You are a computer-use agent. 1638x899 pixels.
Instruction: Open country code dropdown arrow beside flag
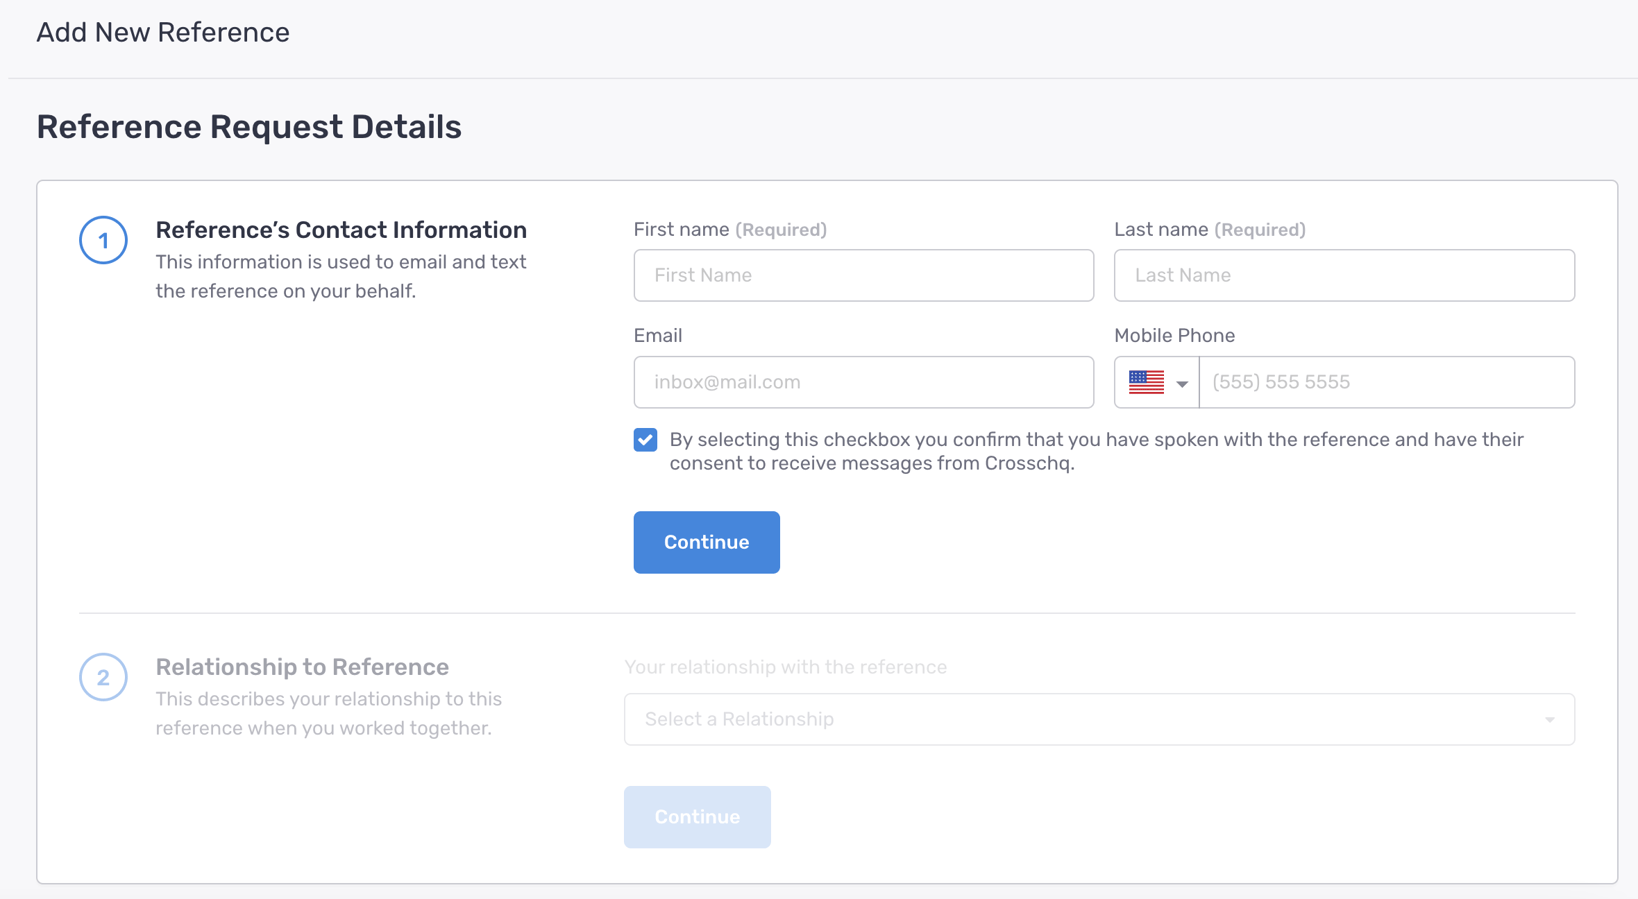[x=1182, y=384]
